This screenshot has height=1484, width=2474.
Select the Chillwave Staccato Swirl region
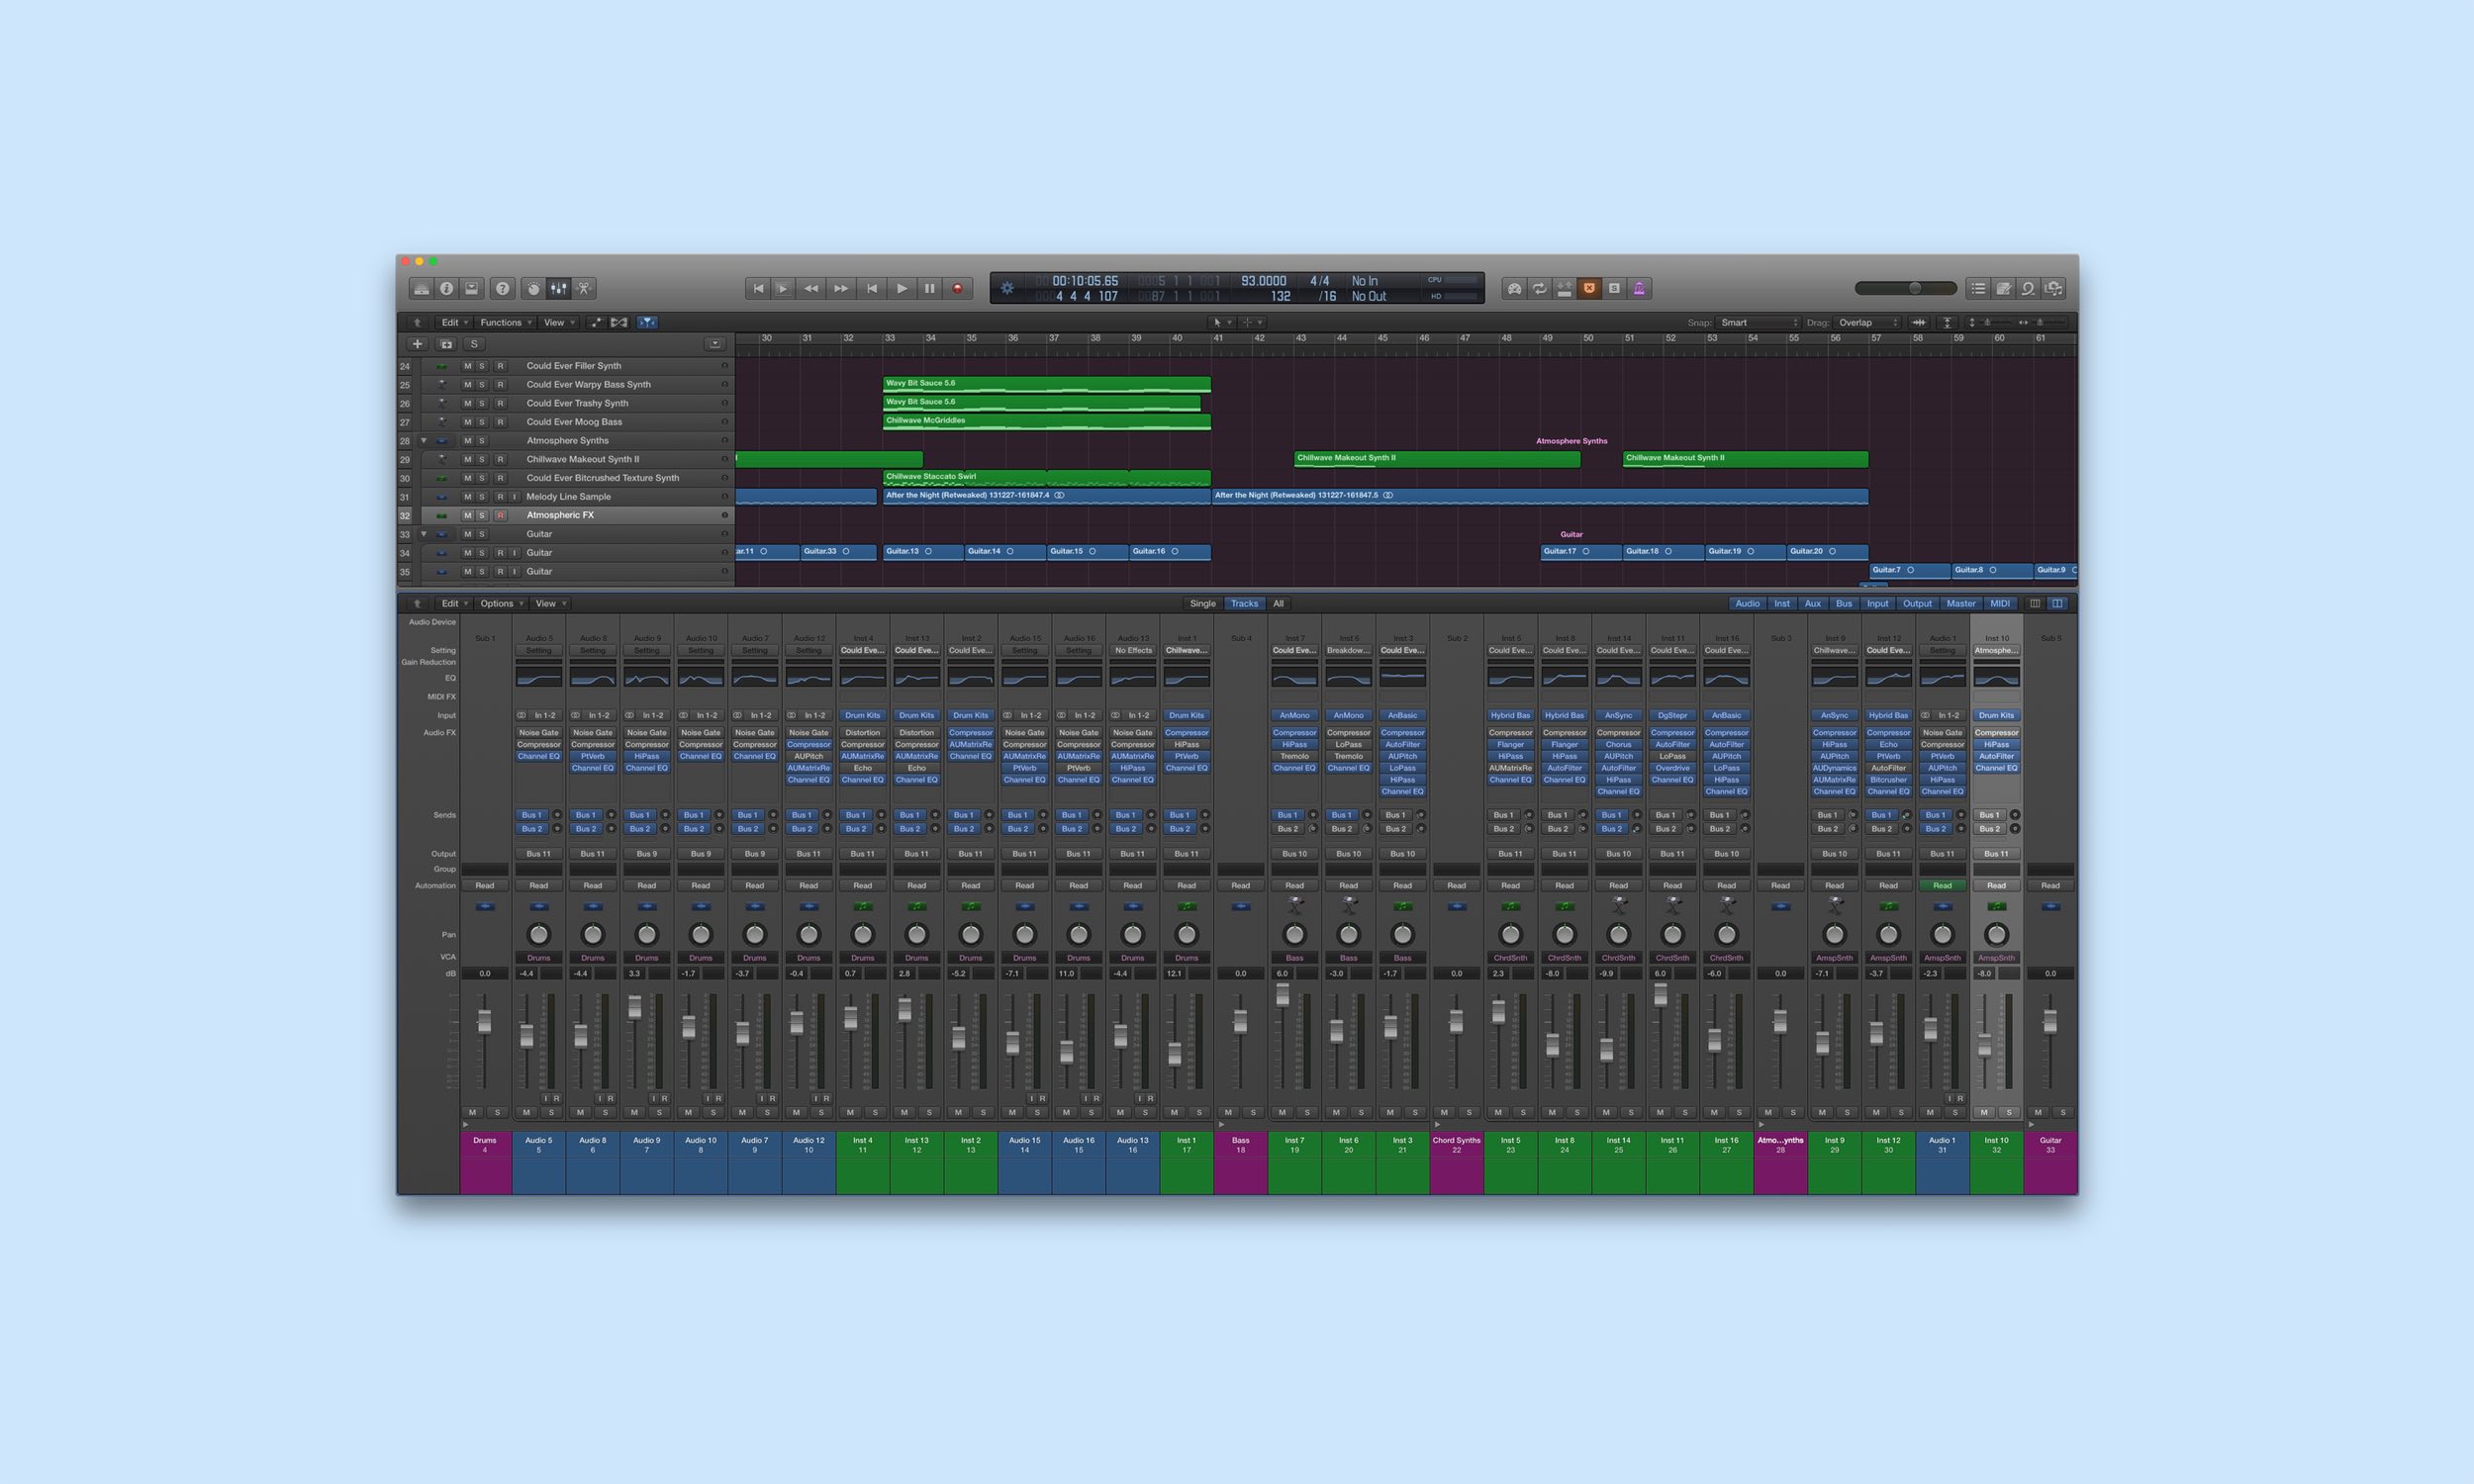1046,478
